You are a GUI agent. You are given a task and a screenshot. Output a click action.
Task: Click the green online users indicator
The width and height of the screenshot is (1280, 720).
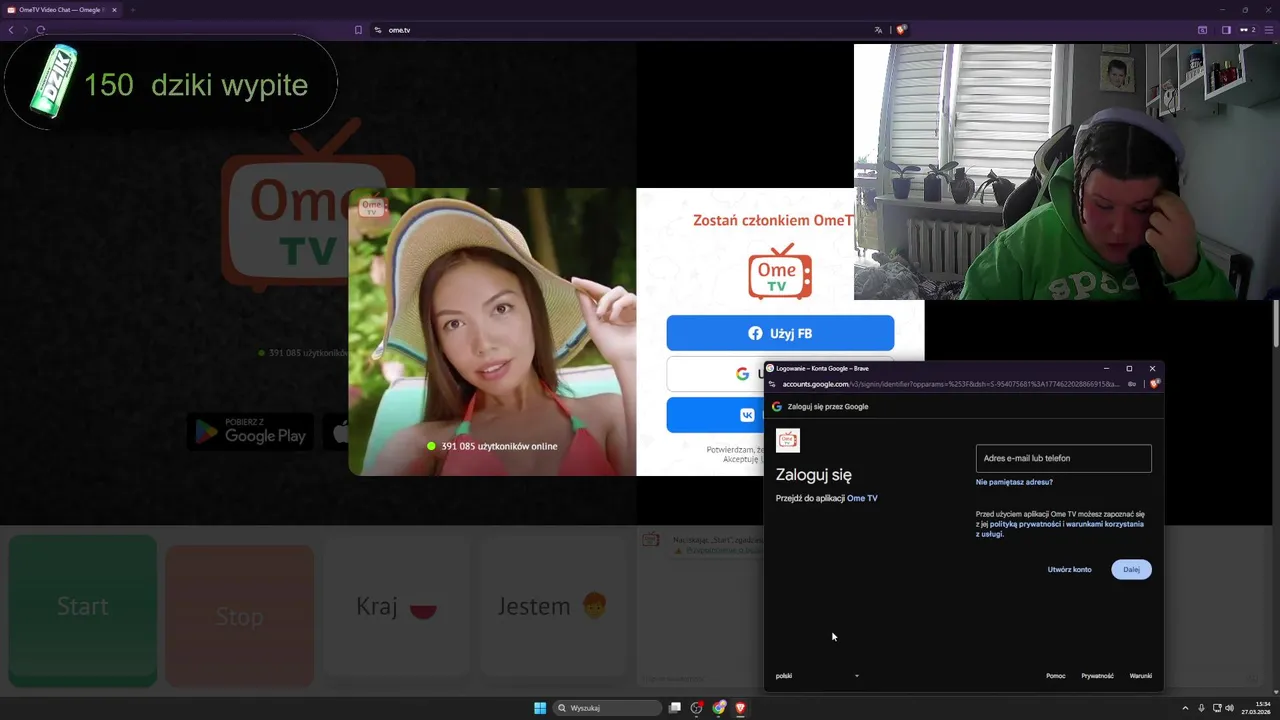point(431,446)
